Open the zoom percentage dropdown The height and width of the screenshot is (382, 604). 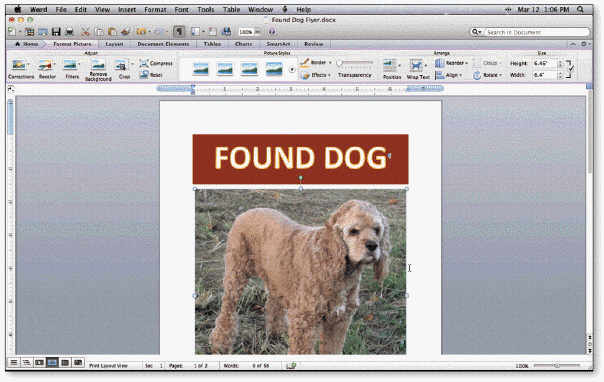point(258,32)
